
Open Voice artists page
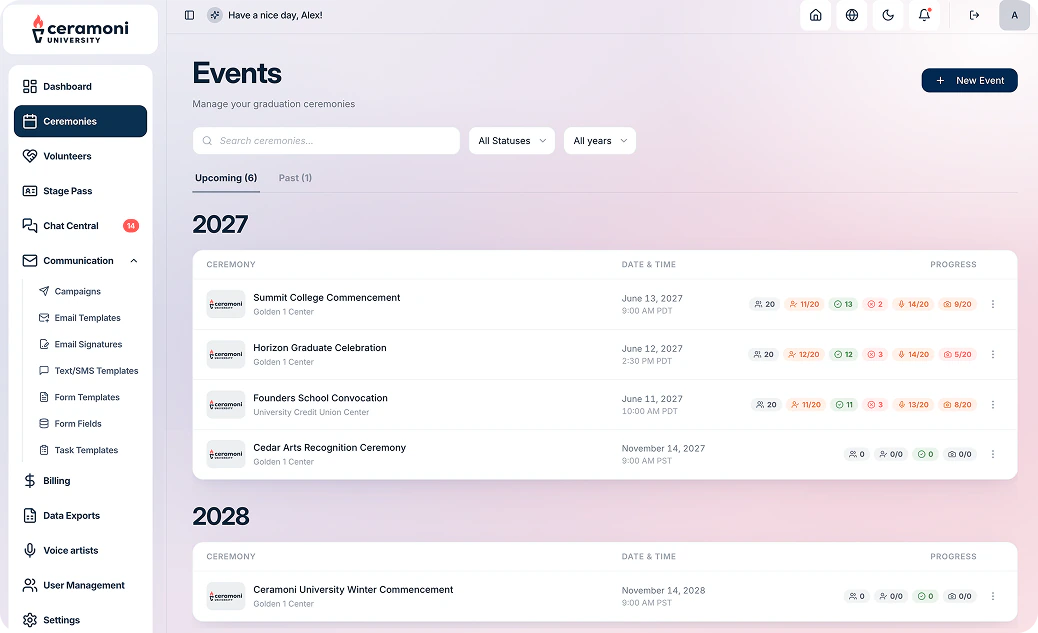(x=80, y=550)
